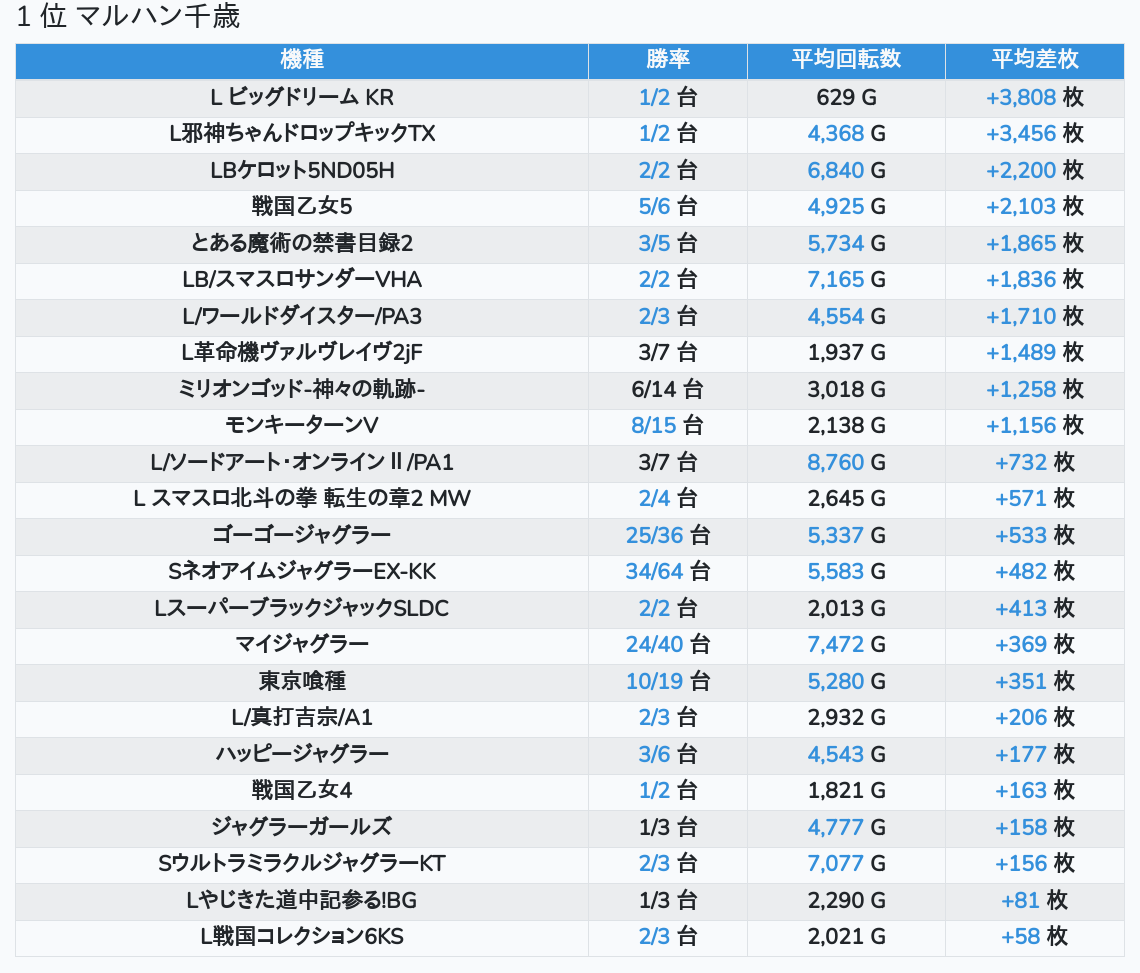Select the +413 枚 difference value

(1035, 608)
